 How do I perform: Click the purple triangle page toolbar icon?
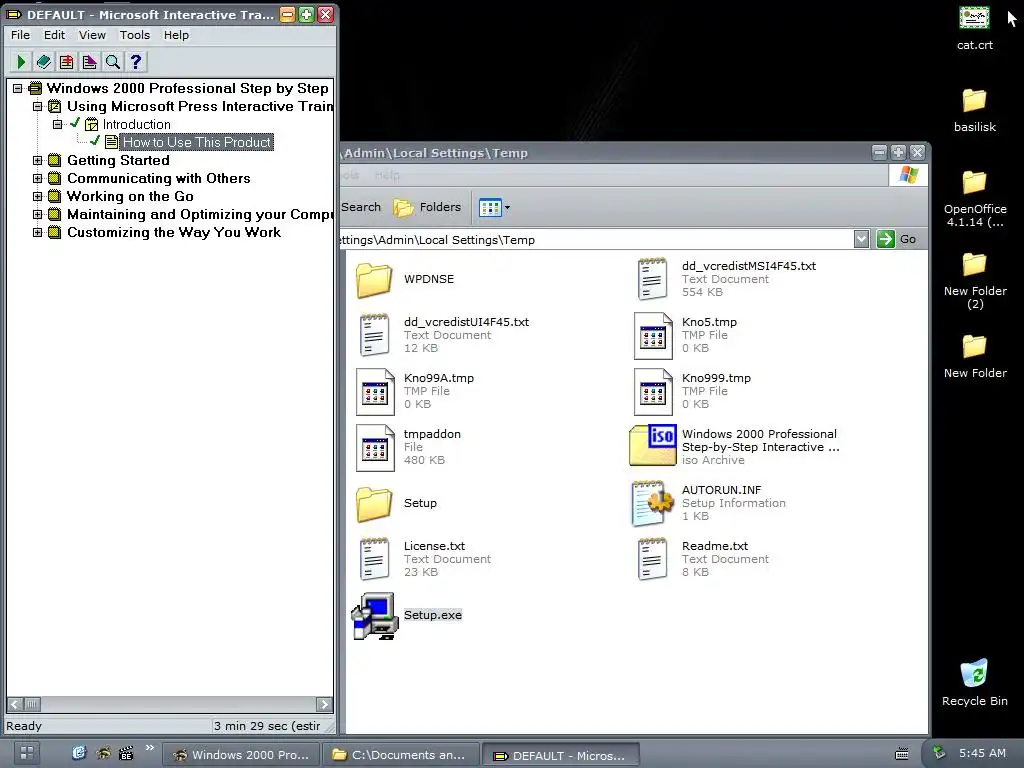pyautogui.click(x=89, y=62)
